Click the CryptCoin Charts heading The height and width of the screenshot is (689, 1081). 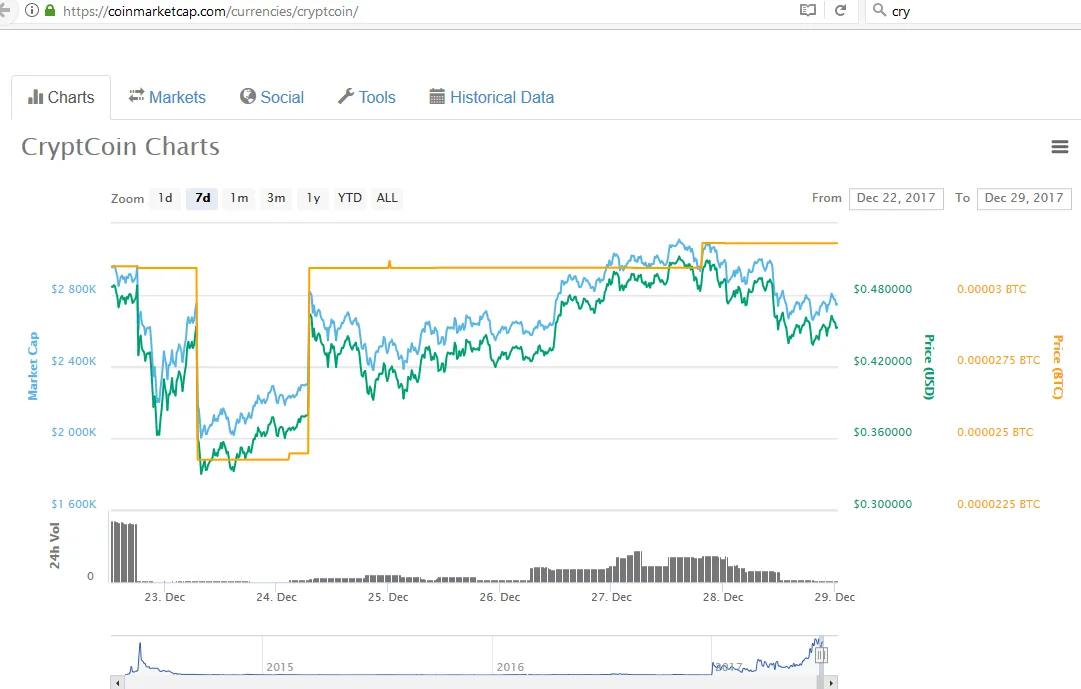121,147
